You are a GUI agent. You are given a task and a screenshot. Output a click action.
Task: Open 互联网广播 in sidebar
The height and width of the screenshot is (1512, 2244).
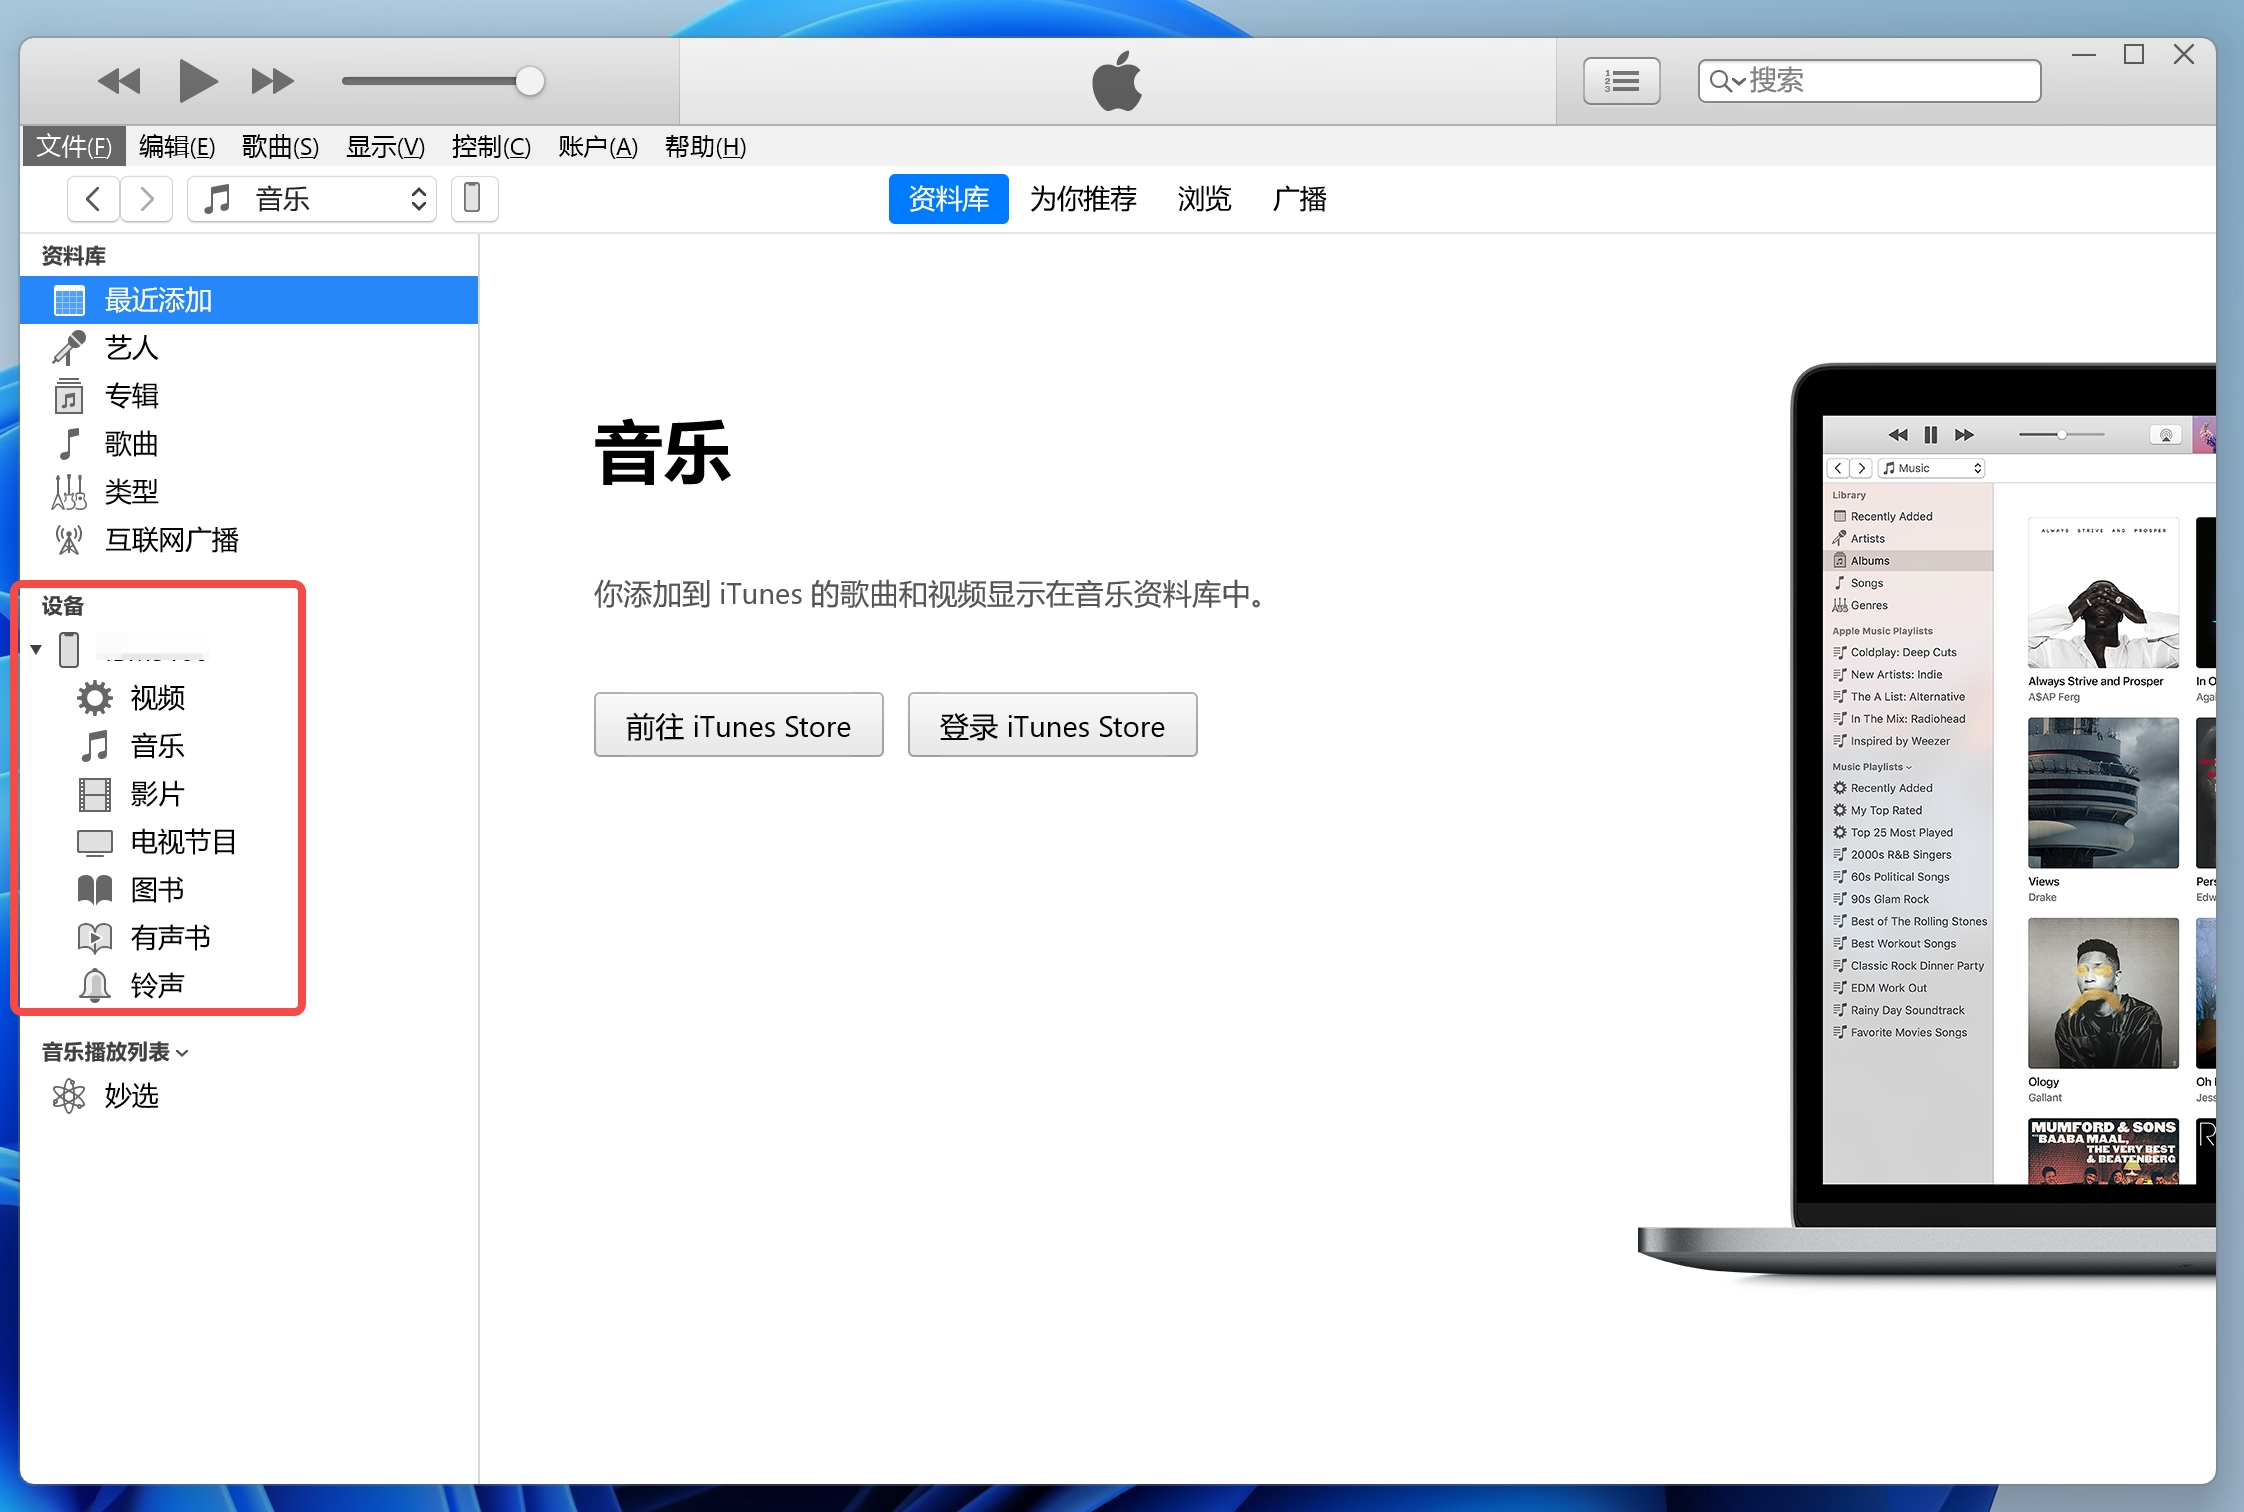(x=171, y=540)
